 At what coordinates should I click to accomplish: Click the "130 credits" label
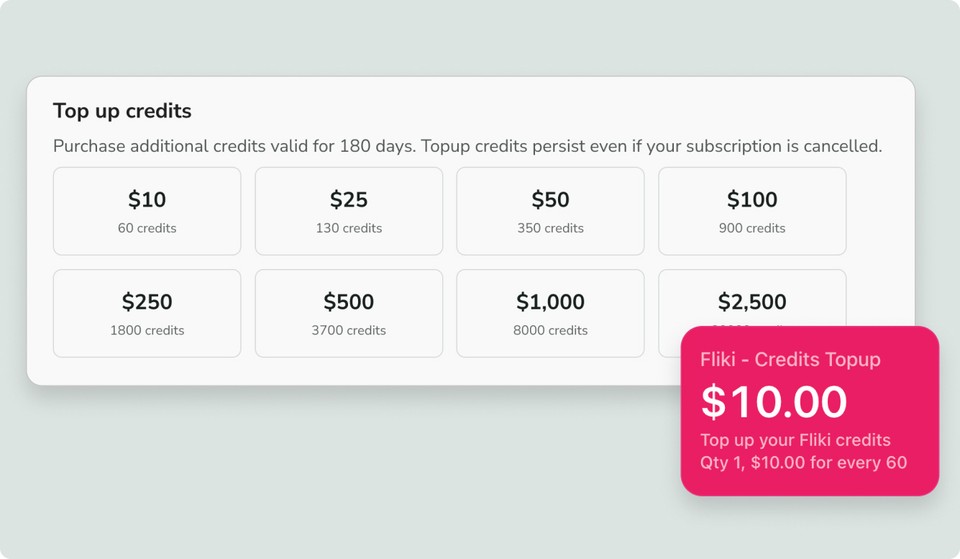pyautogui.click(x=349, y=228)
